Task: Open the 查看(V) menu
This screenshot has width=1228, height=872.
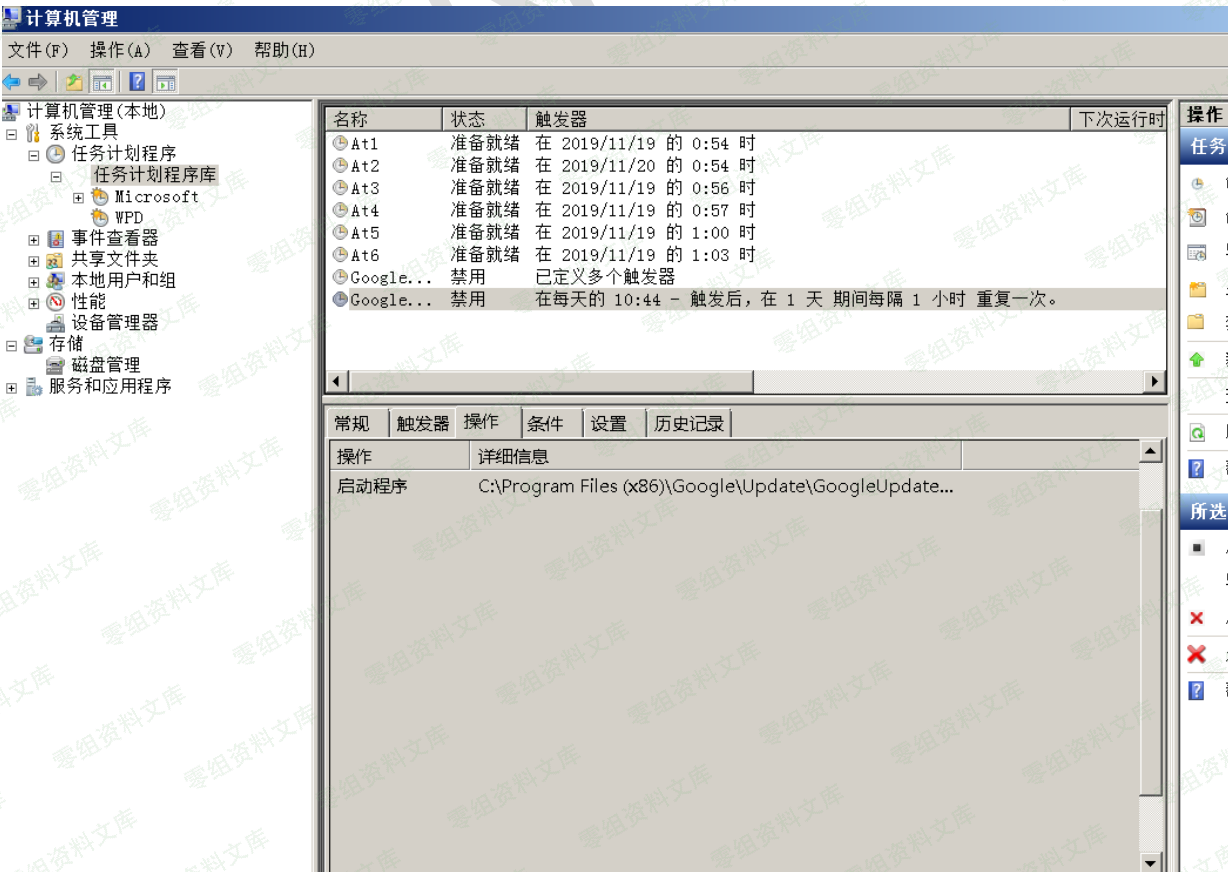Action: 202,50
